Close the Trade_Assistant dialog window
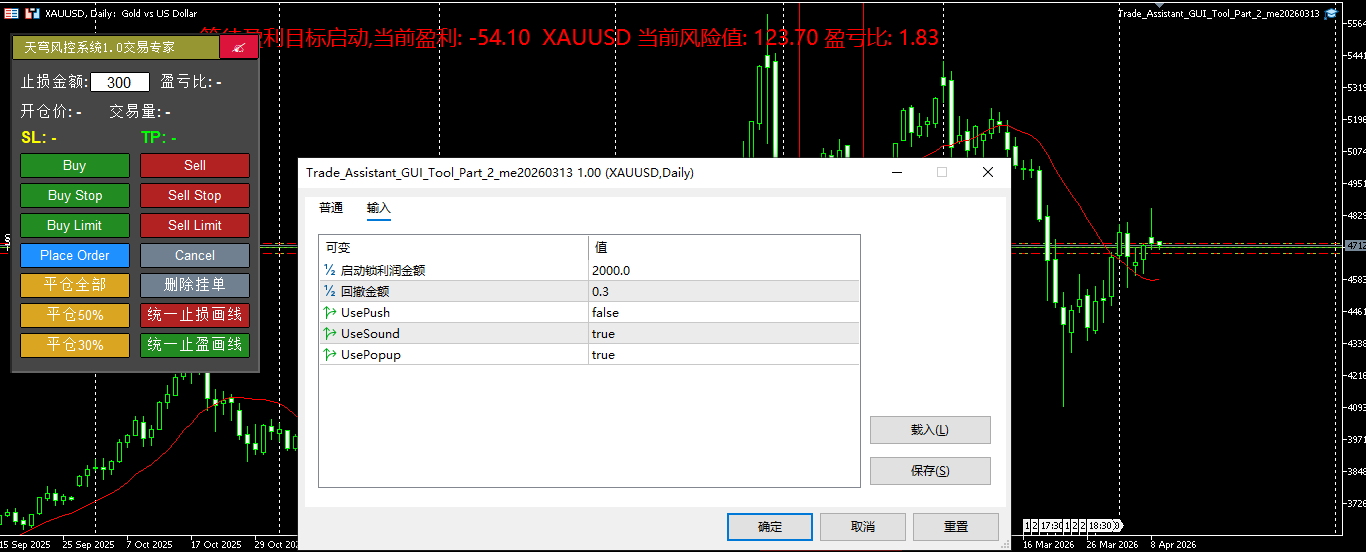 coord(988,172)
